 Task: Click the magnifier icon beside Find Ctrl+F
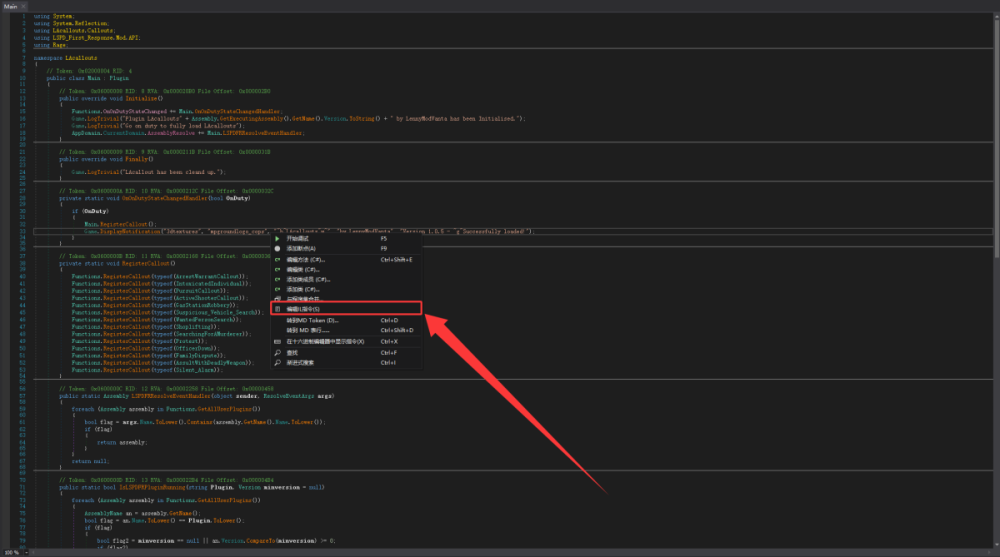[277, 353]
